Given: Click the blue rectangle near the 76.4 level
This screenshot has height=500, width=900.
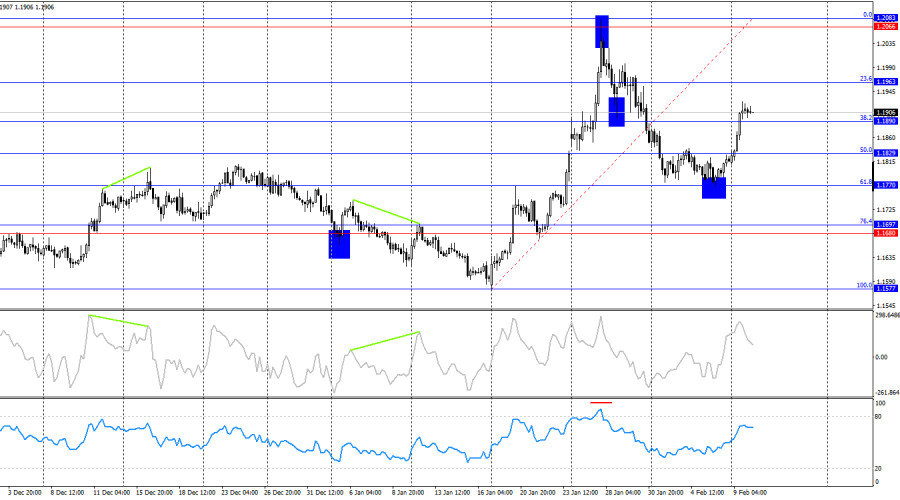Looking at the screenshot, I should (340, 244).
